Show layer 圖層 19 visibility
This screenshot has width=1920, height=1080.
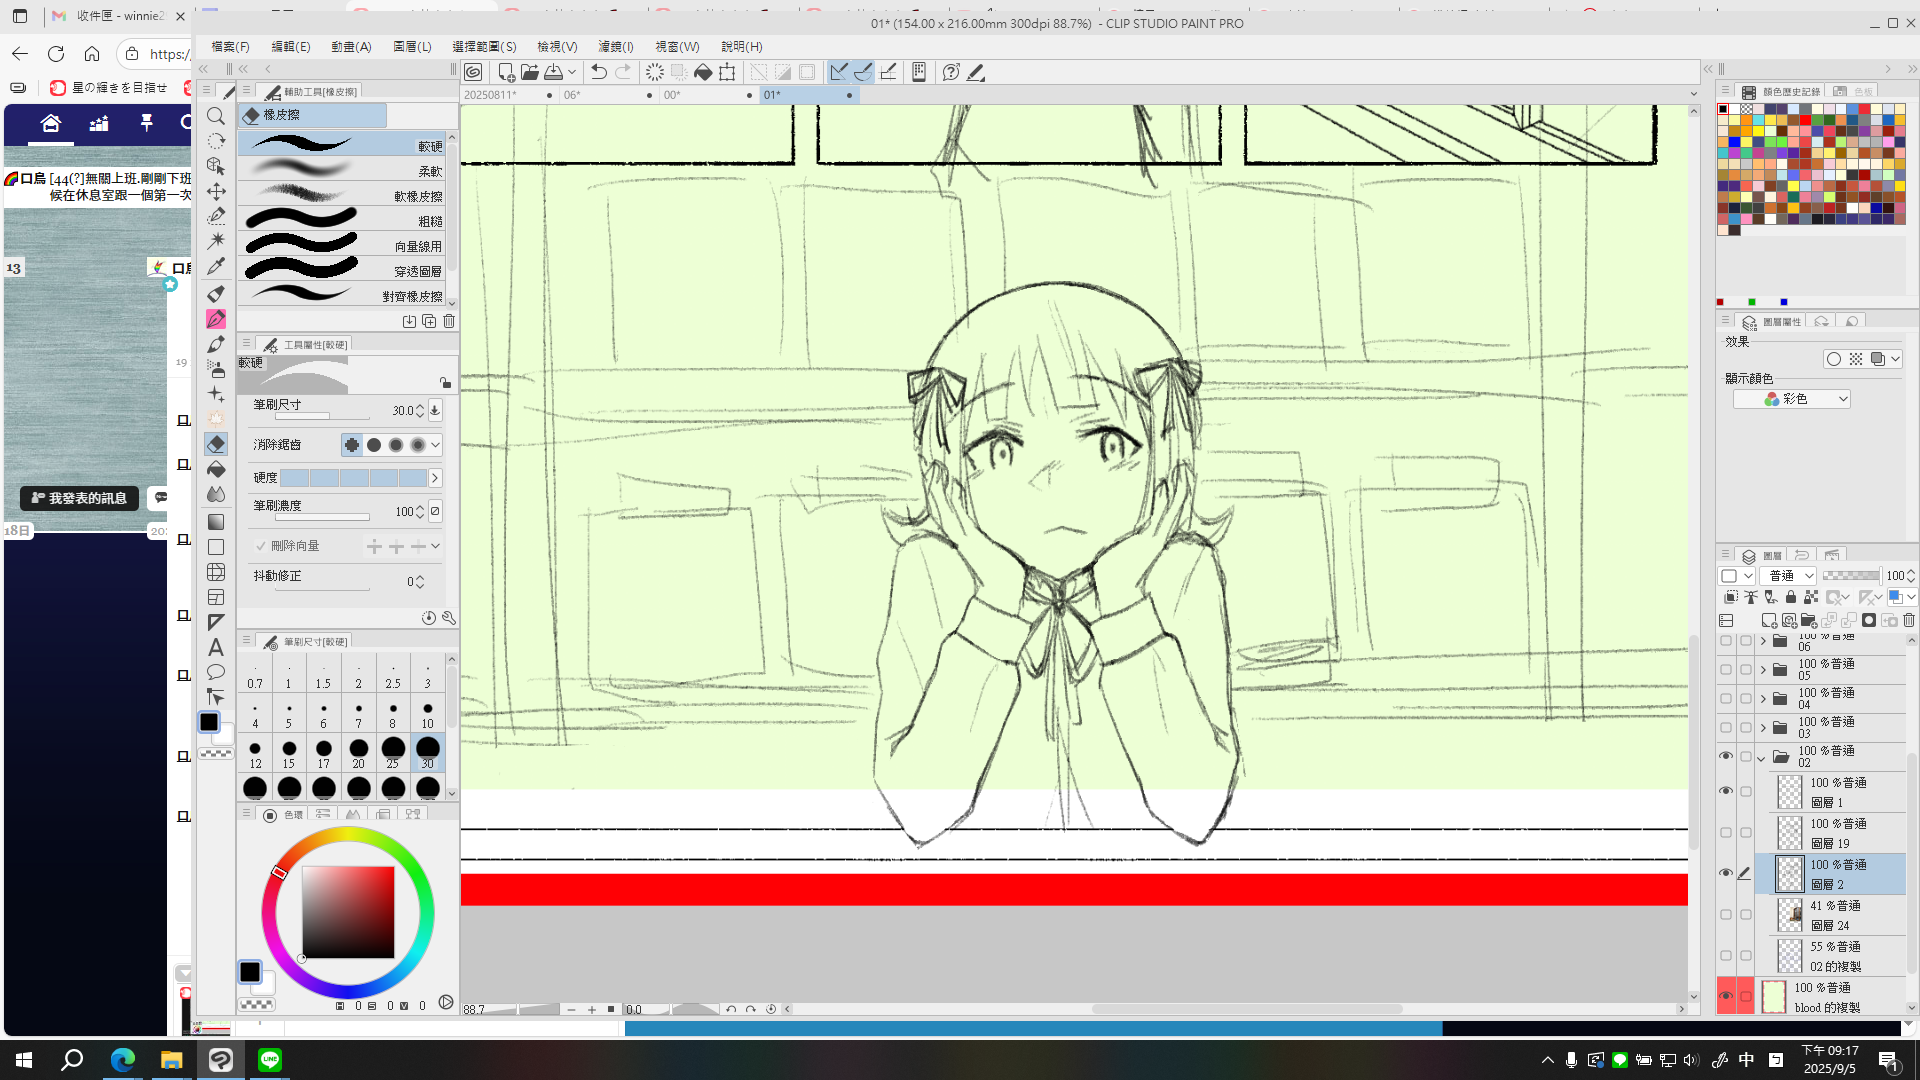1726,832
